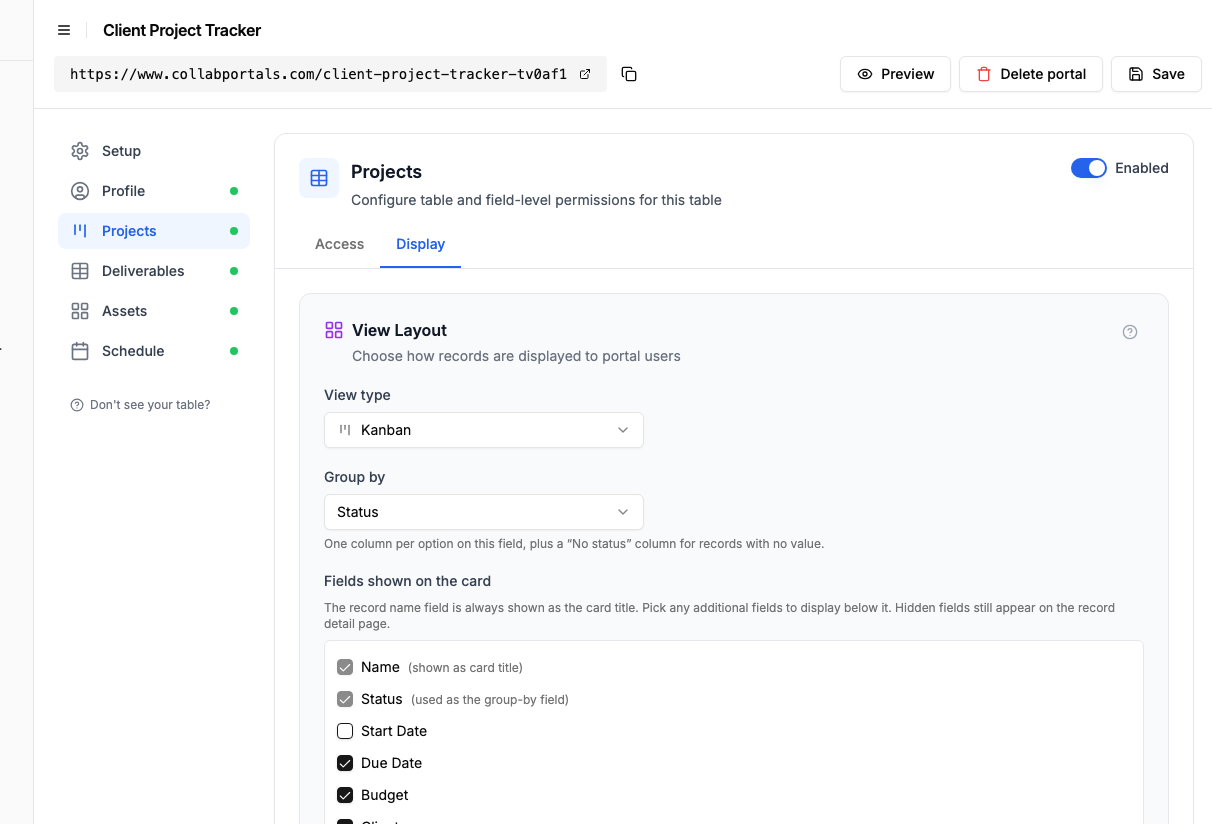Open Schedule in the sidebar
The height and width of the screenshot is (824, 1212).
point(154,351)
